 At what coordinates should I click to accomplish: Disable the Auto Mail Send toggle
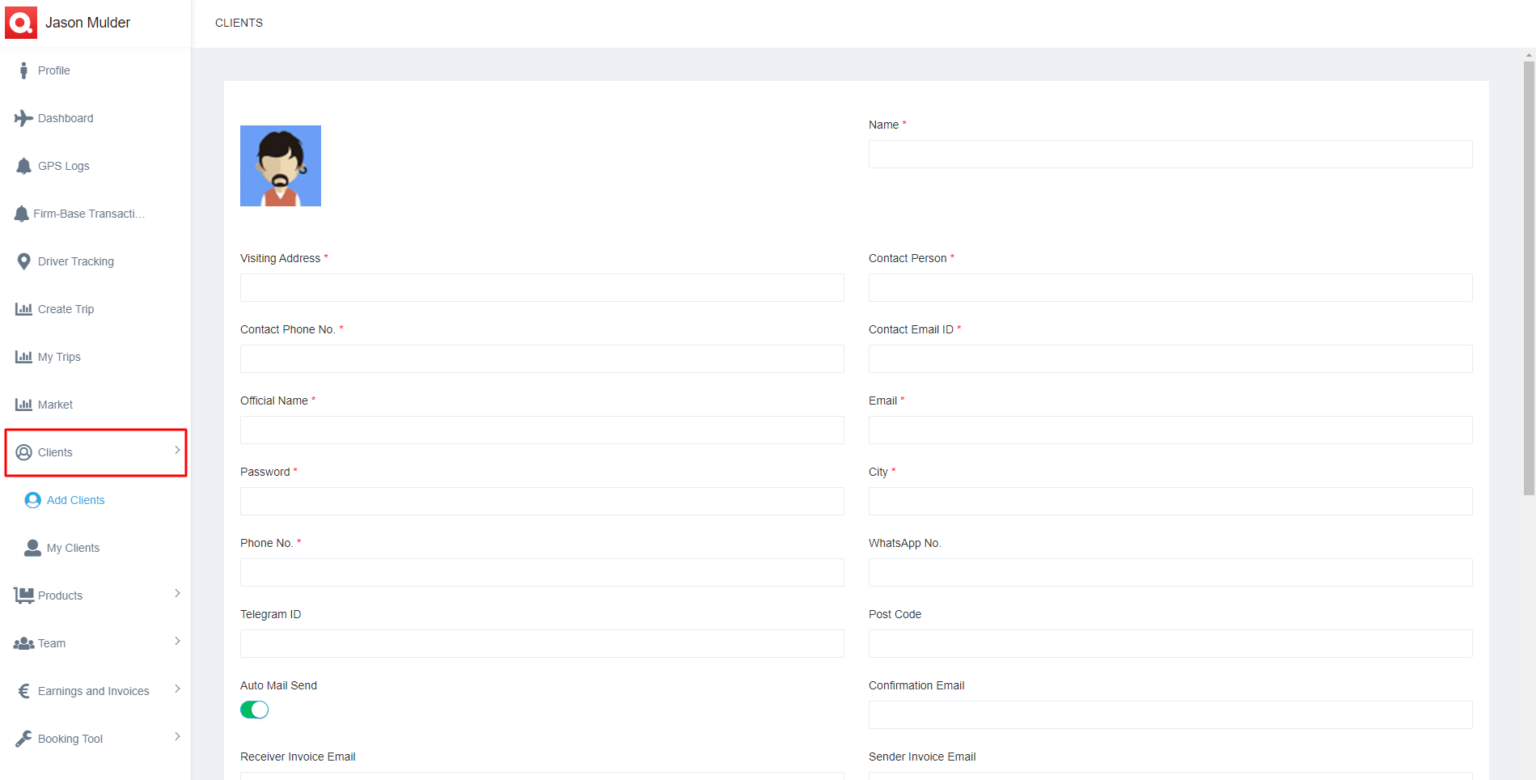tap(254, 709)
